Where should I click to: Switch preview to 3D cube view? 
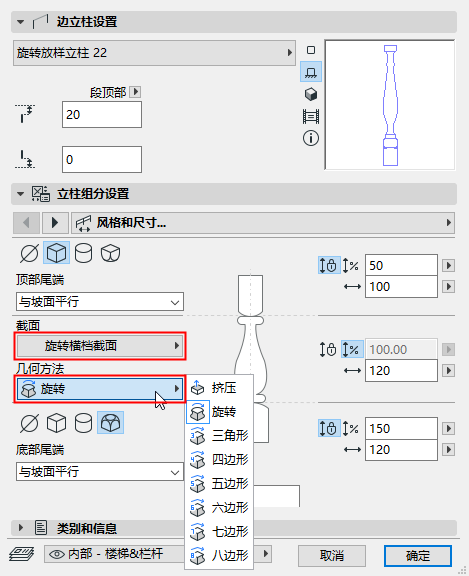click(311, 94)
